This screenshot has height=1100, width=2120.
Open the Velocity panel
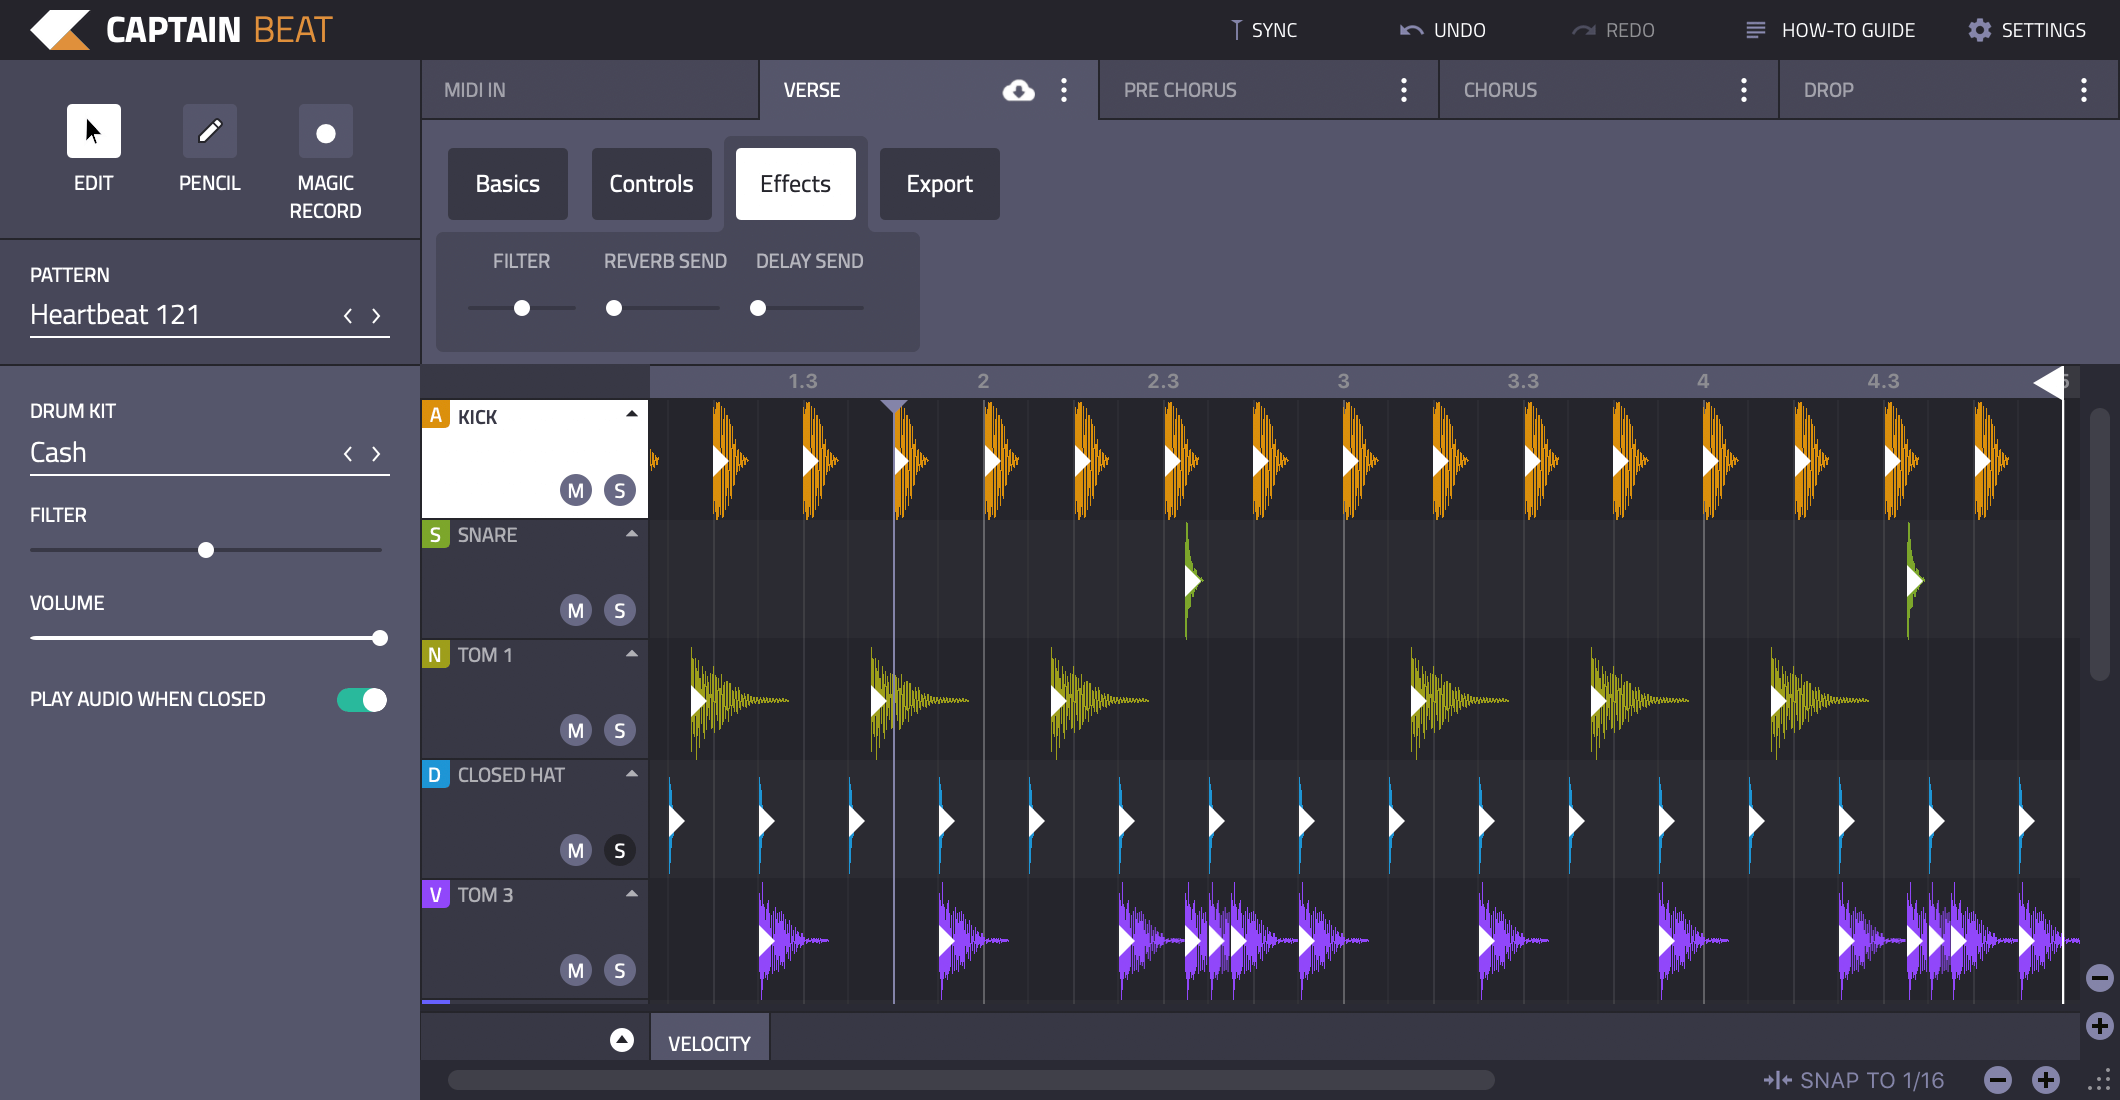(709, 1040)
